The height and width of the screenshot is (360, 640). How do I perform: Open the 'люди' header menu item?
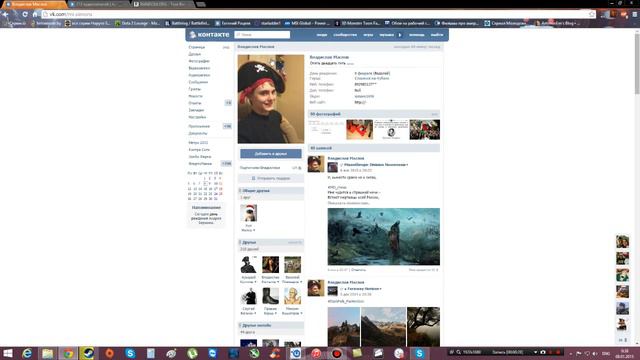pos(322,35)
